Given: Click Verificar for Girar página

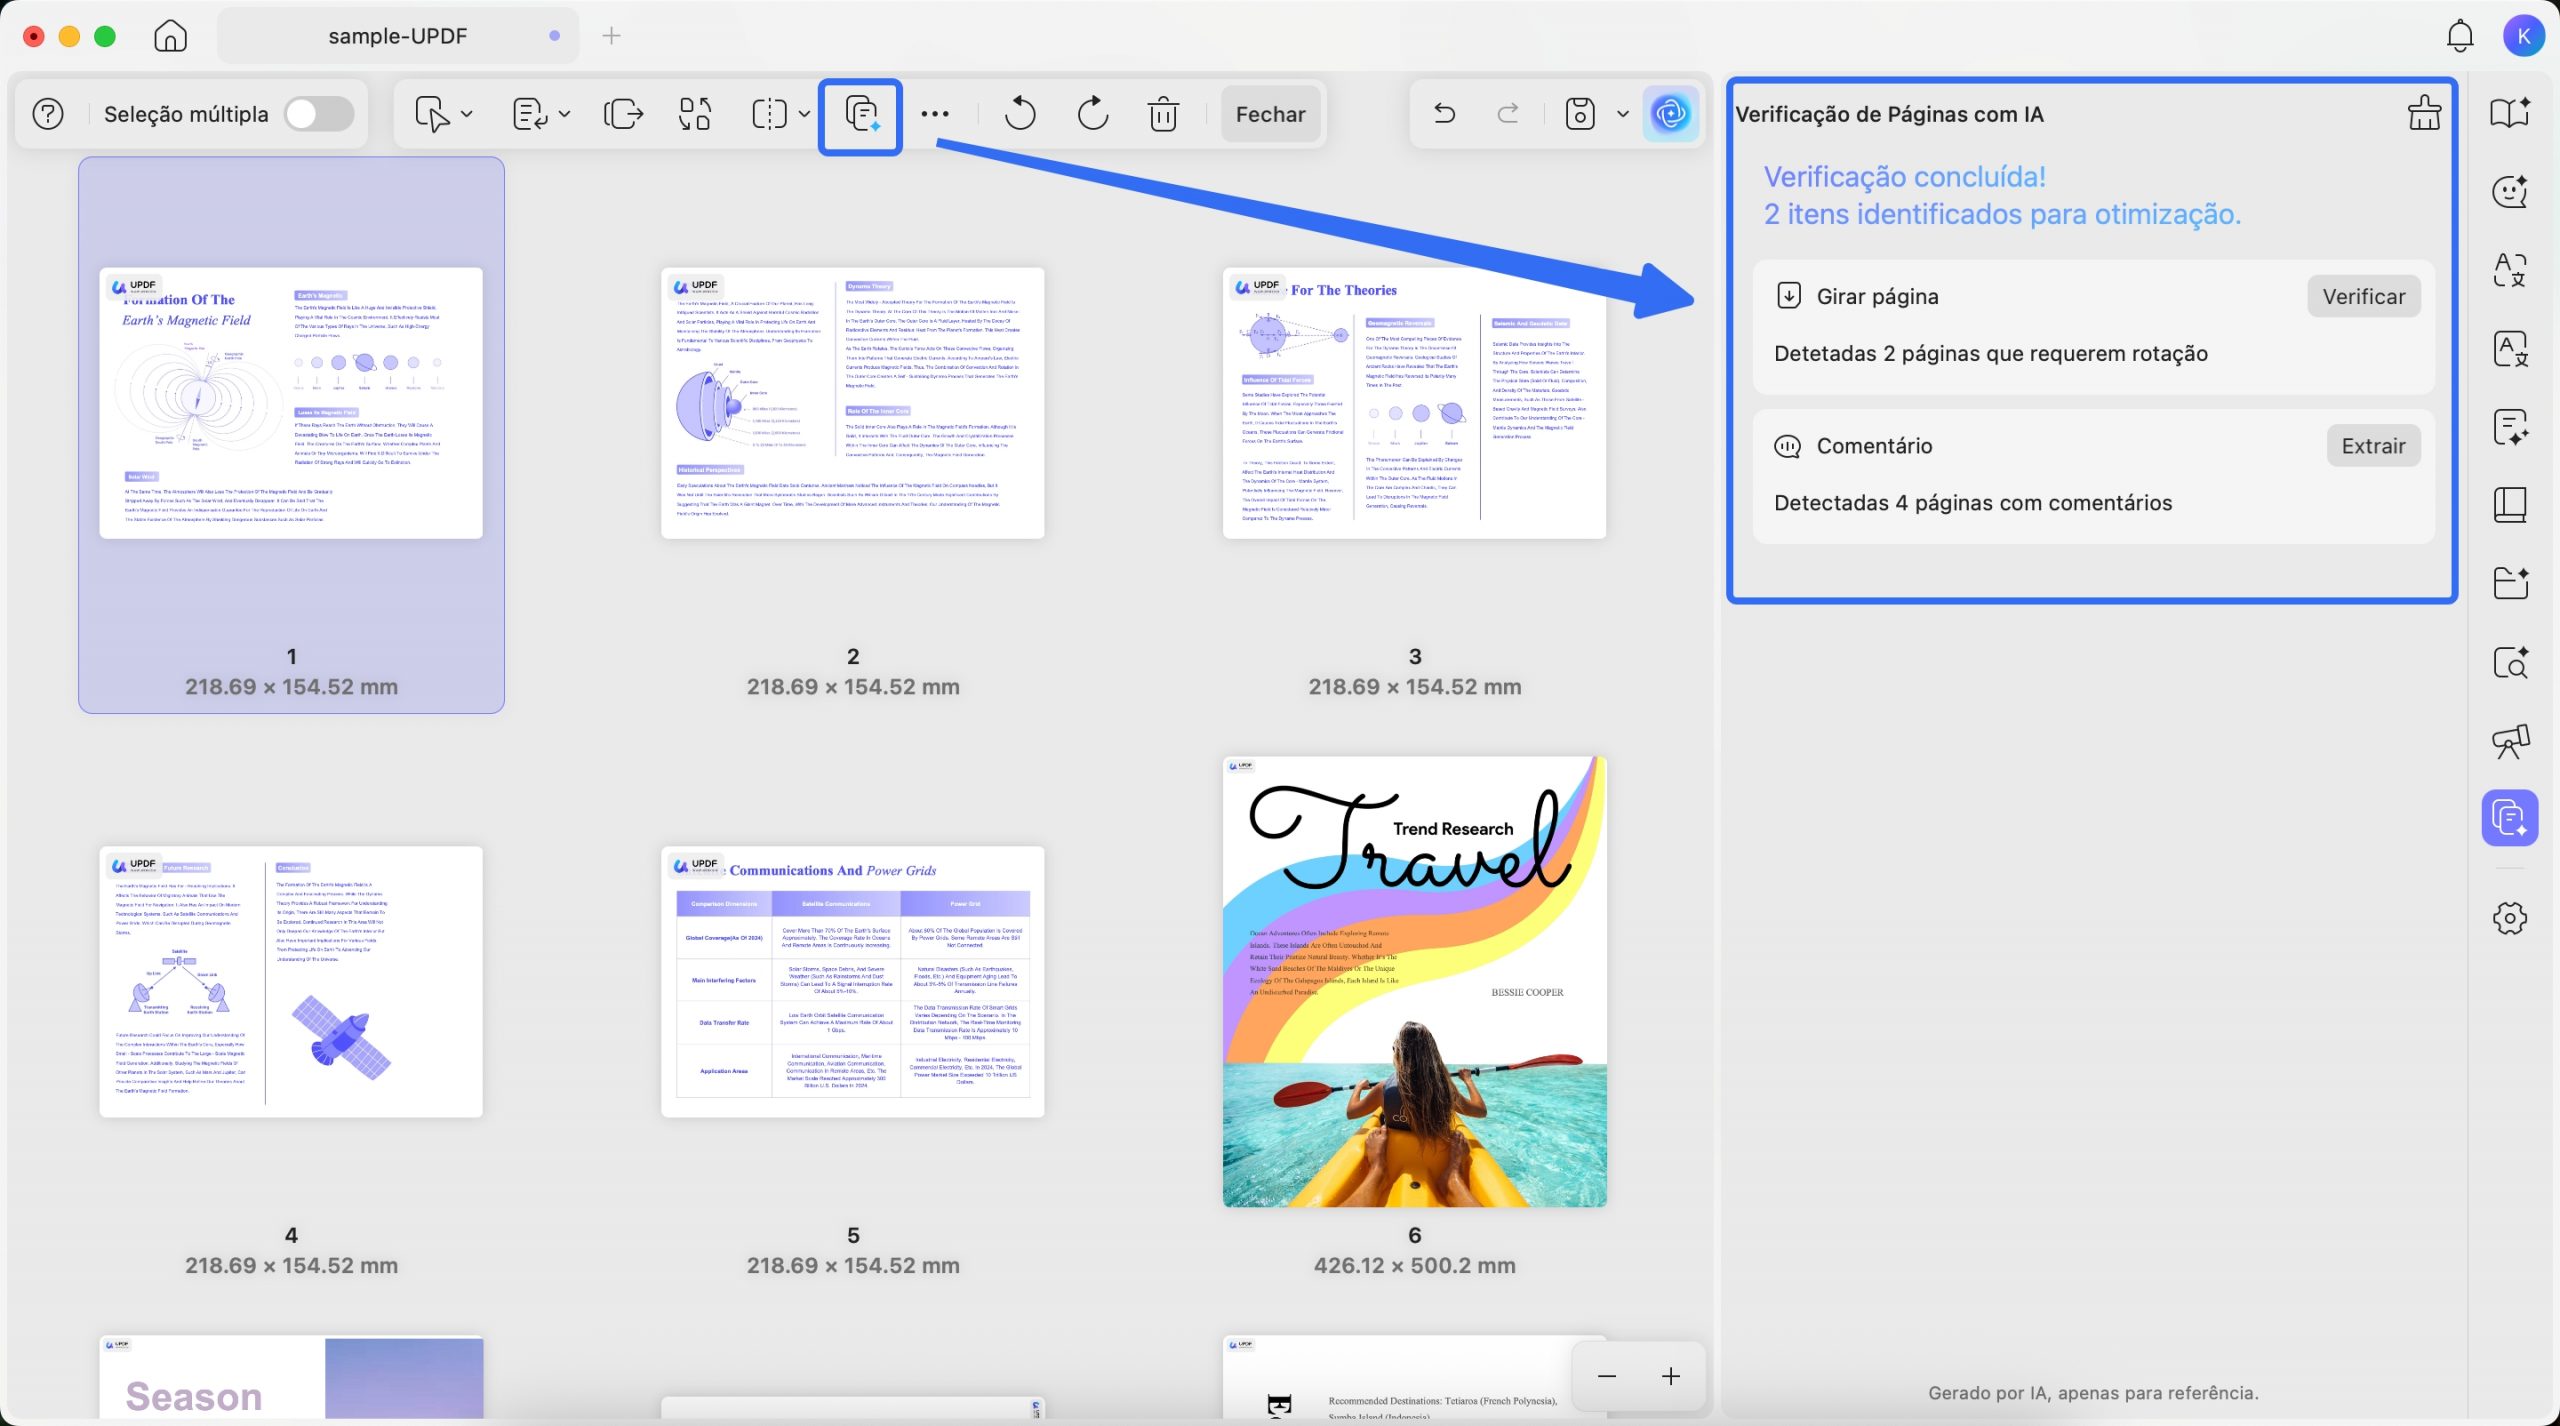Looking at the screenshot, I should tap(2363, 297).
